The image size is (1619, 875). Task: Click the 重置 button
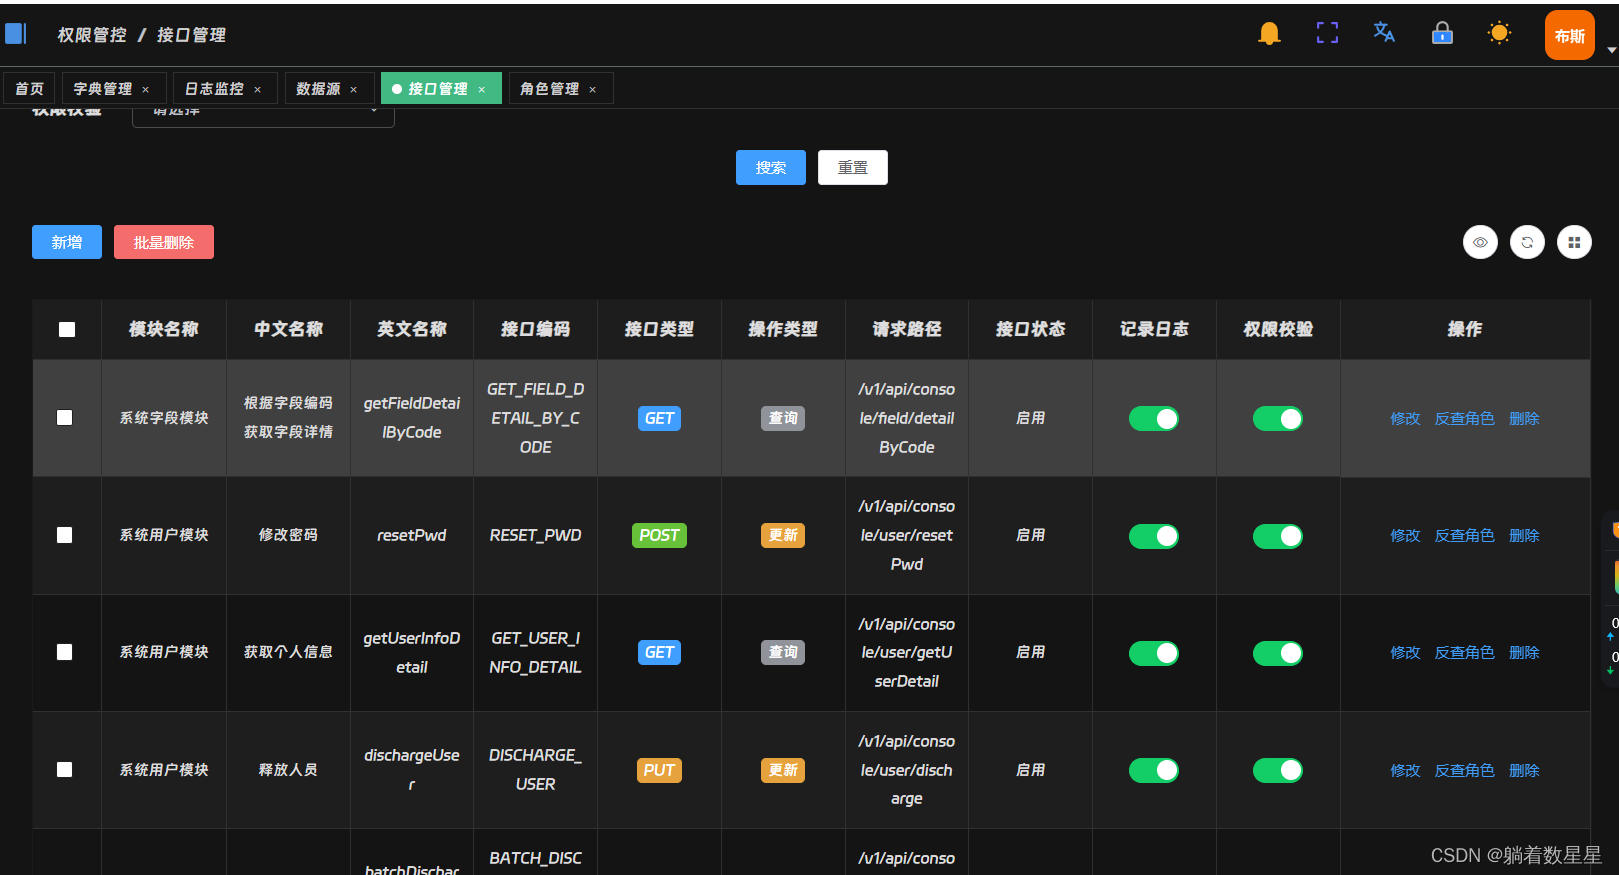[853, 167]
